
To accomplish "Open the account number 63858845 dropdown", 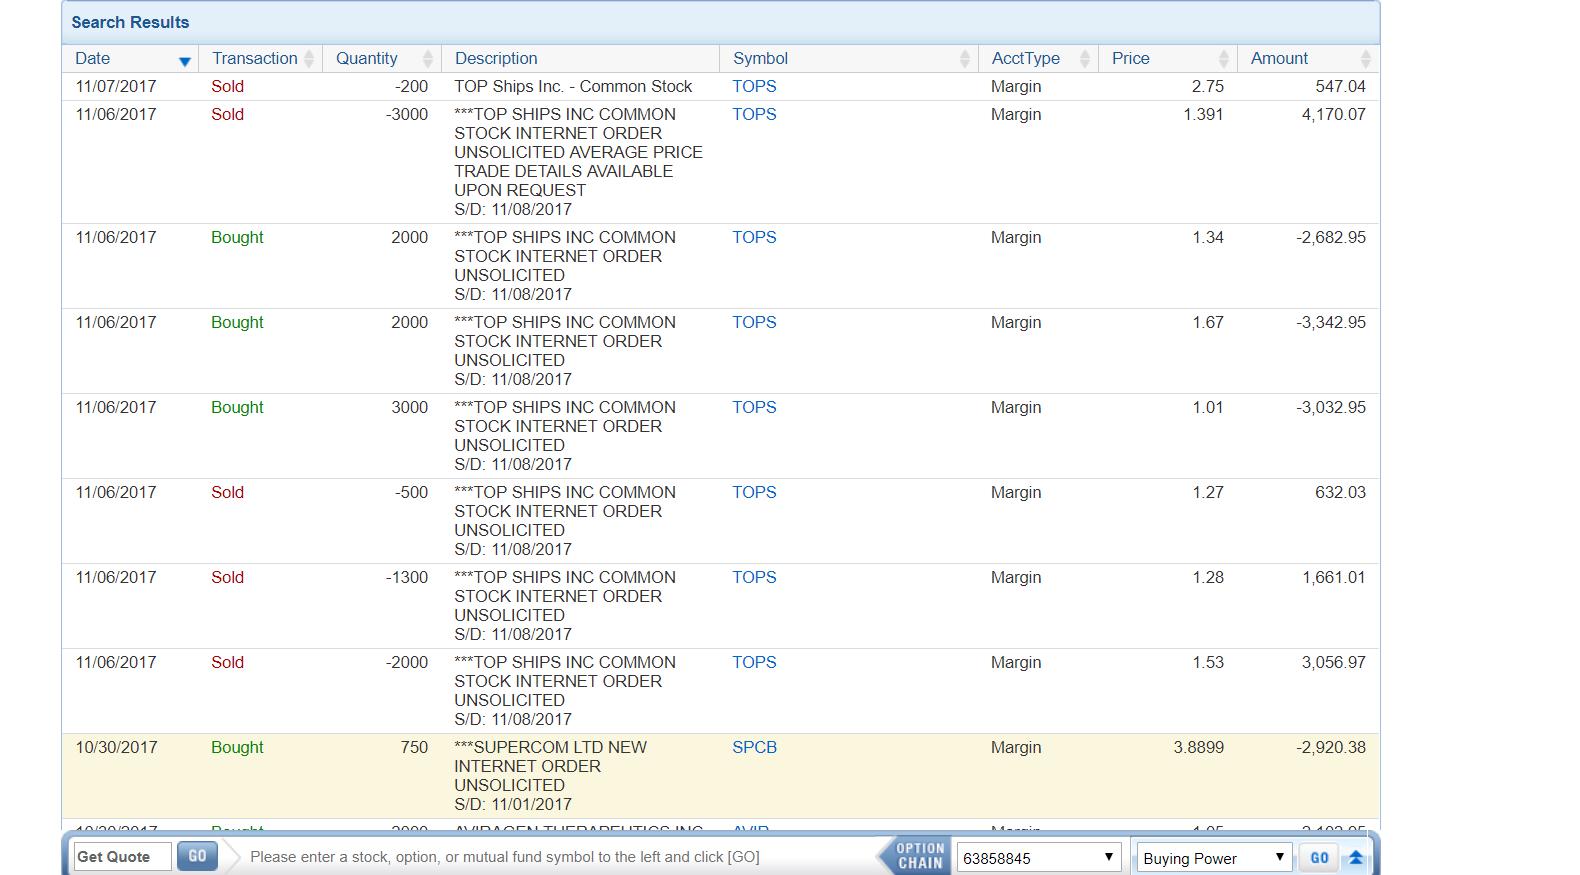I will coord(1038,858).
